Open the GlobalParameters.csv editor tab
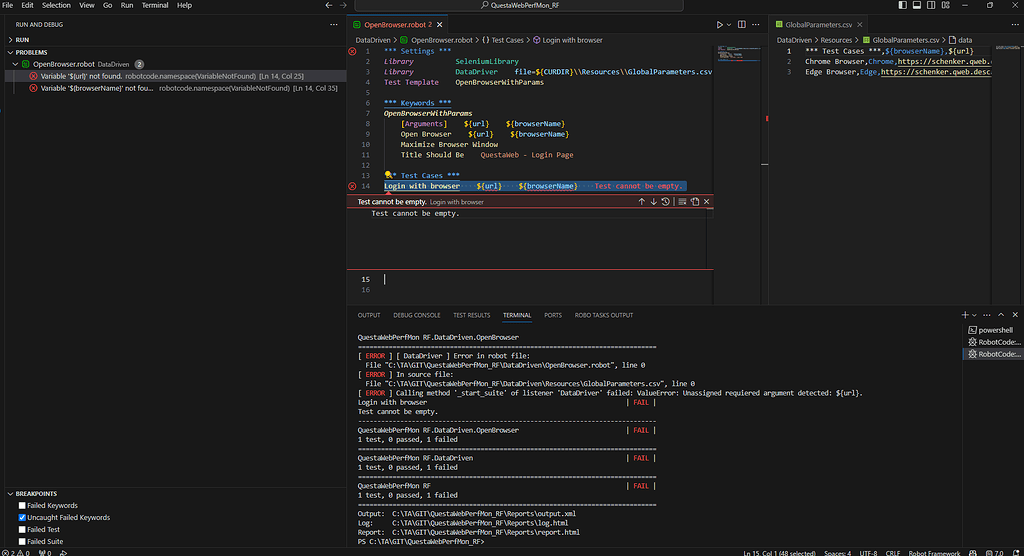Image resolution: width=1024 pixels, height=556 pixels. click(818, 24)
